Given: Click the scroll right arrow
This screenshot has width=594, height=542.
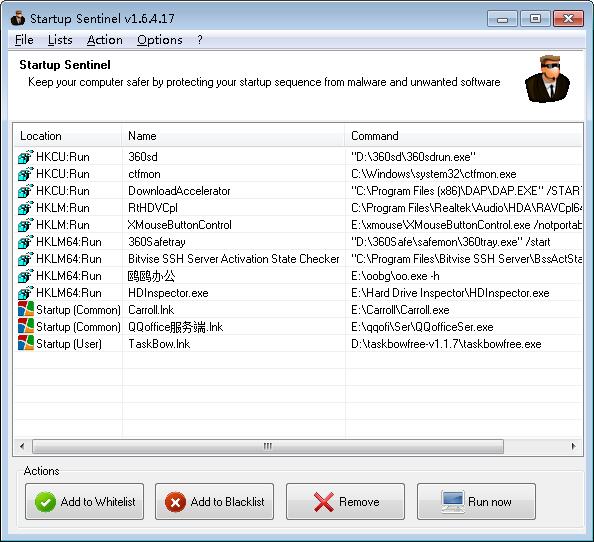Looking at the screenshot, I should 574,446.
